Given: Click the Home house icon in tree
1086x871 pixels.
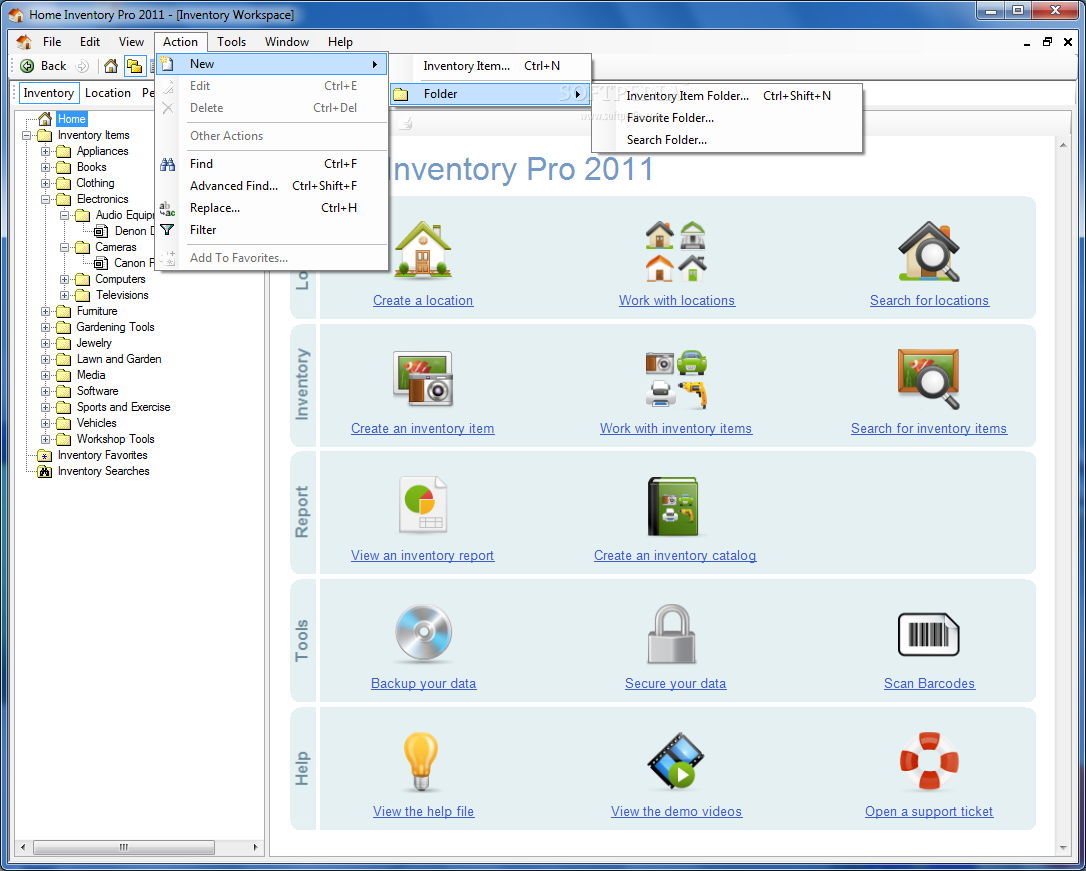Looking at the screenshot, I should tap(45, 118).
